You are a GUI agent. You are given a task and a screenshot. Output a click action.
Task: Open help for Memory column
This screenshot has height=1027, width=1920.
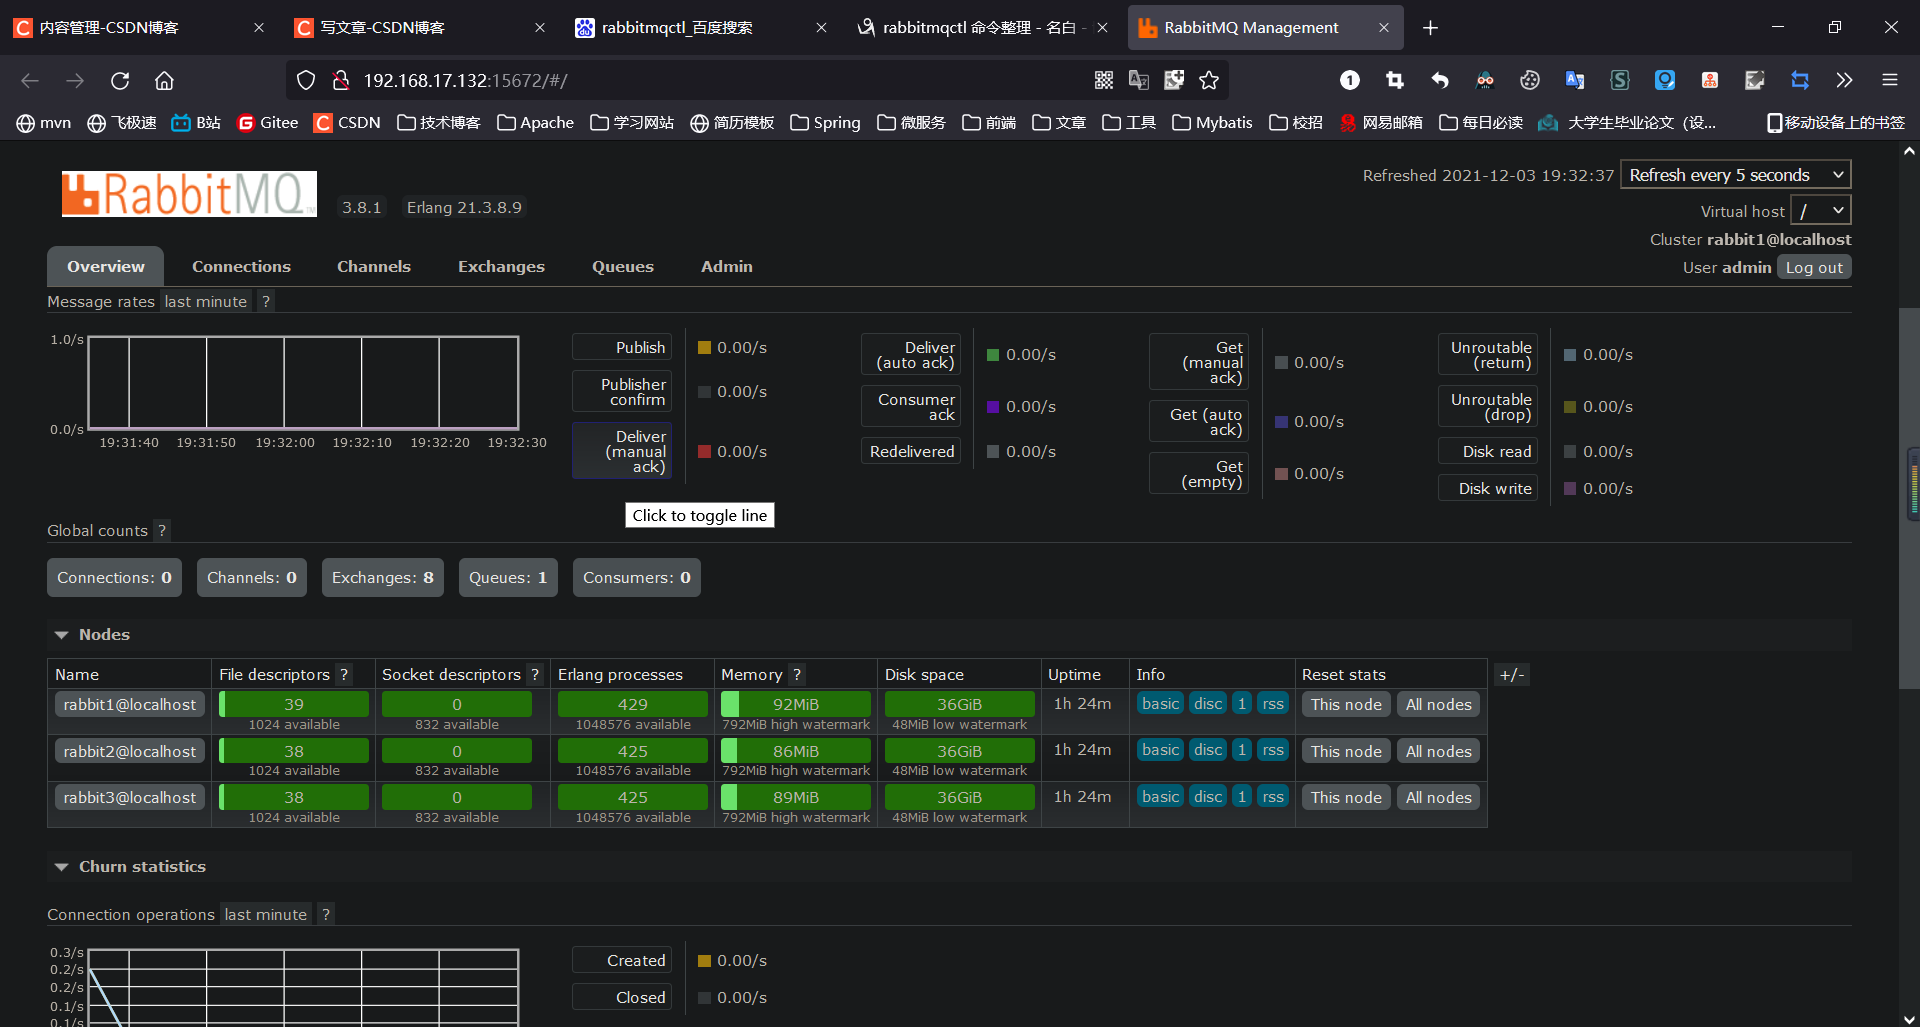tap(797, 674)
